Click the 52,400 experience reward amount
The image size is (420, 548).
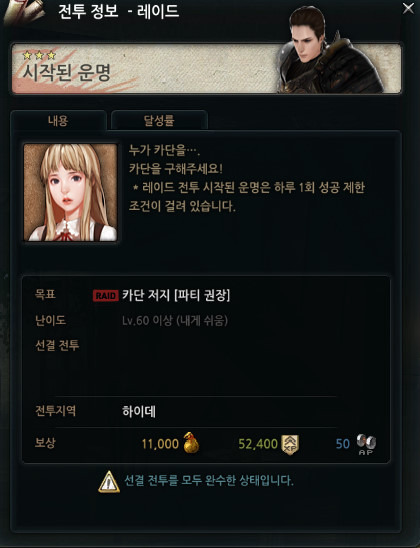(x=258, y=444)
